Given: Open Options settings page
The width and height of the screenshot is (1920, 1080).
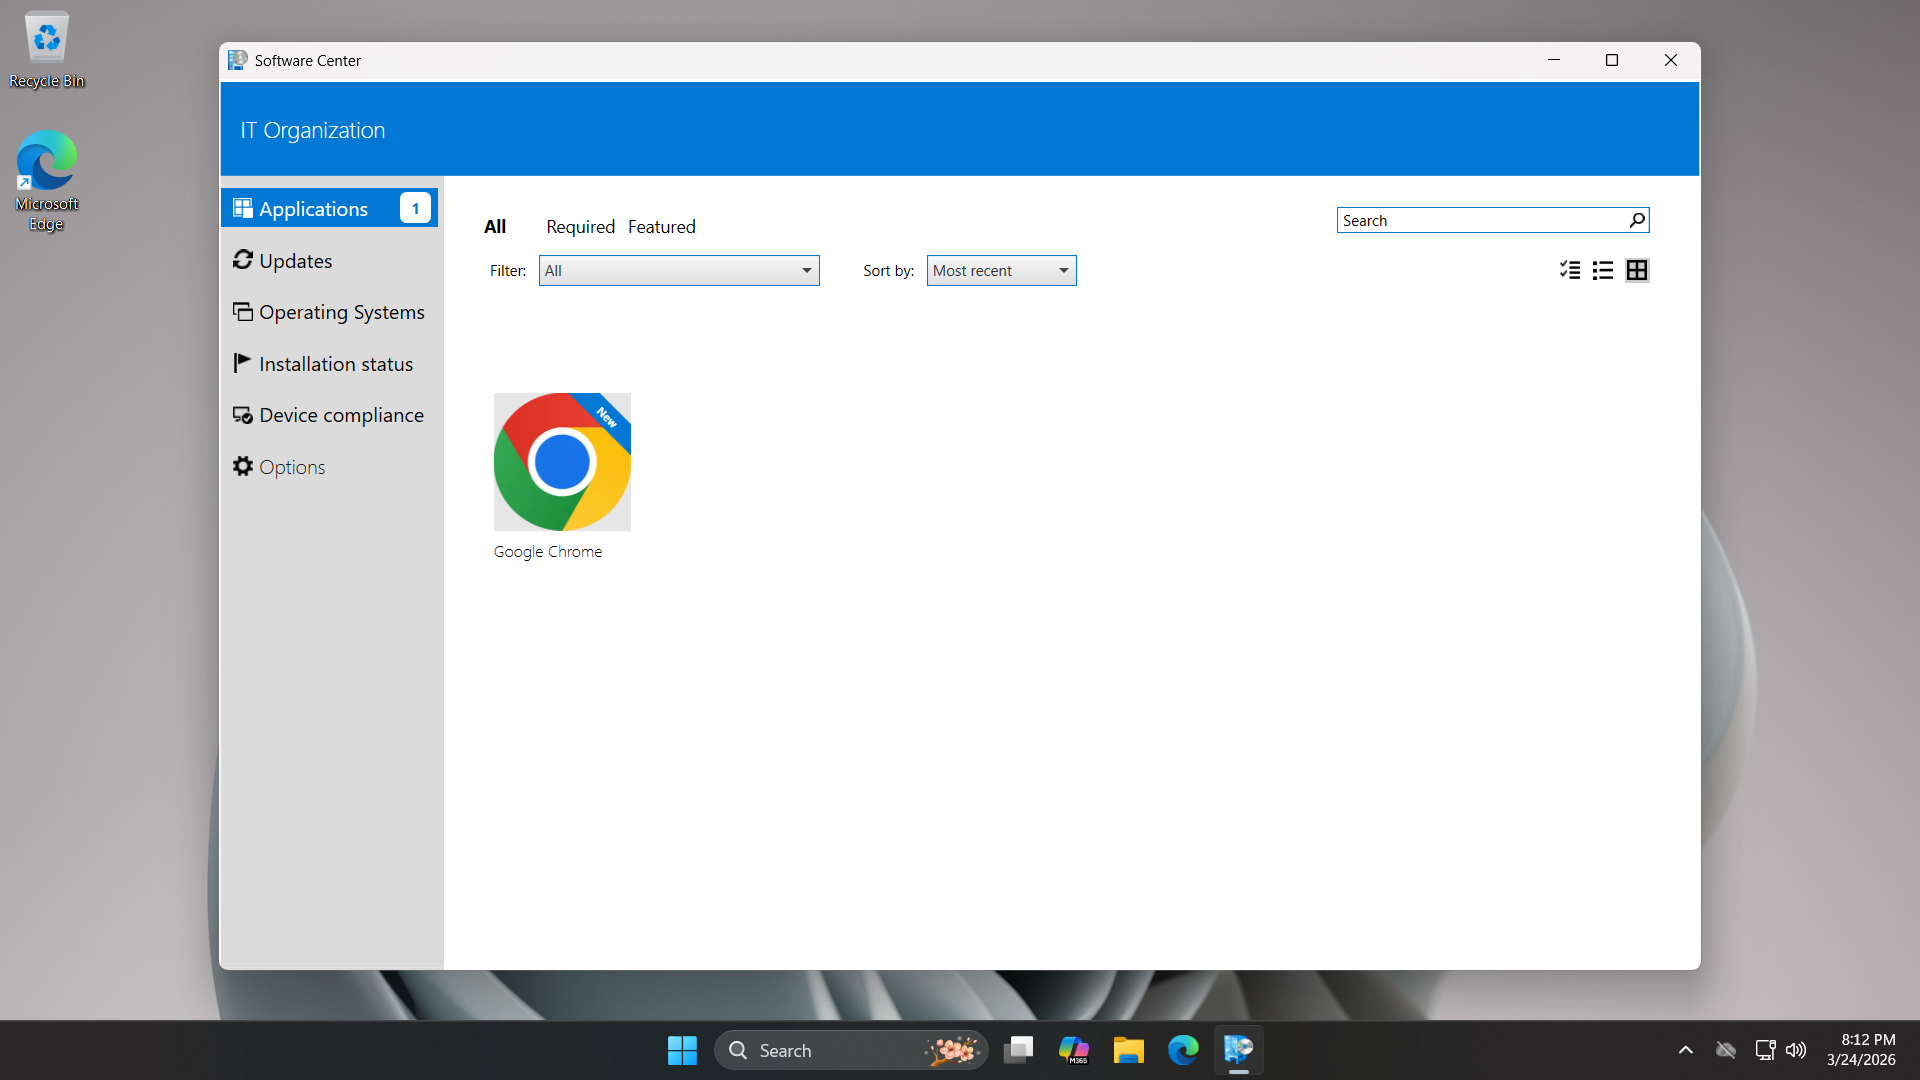Looking at the screenshot, I should point(291,467).
